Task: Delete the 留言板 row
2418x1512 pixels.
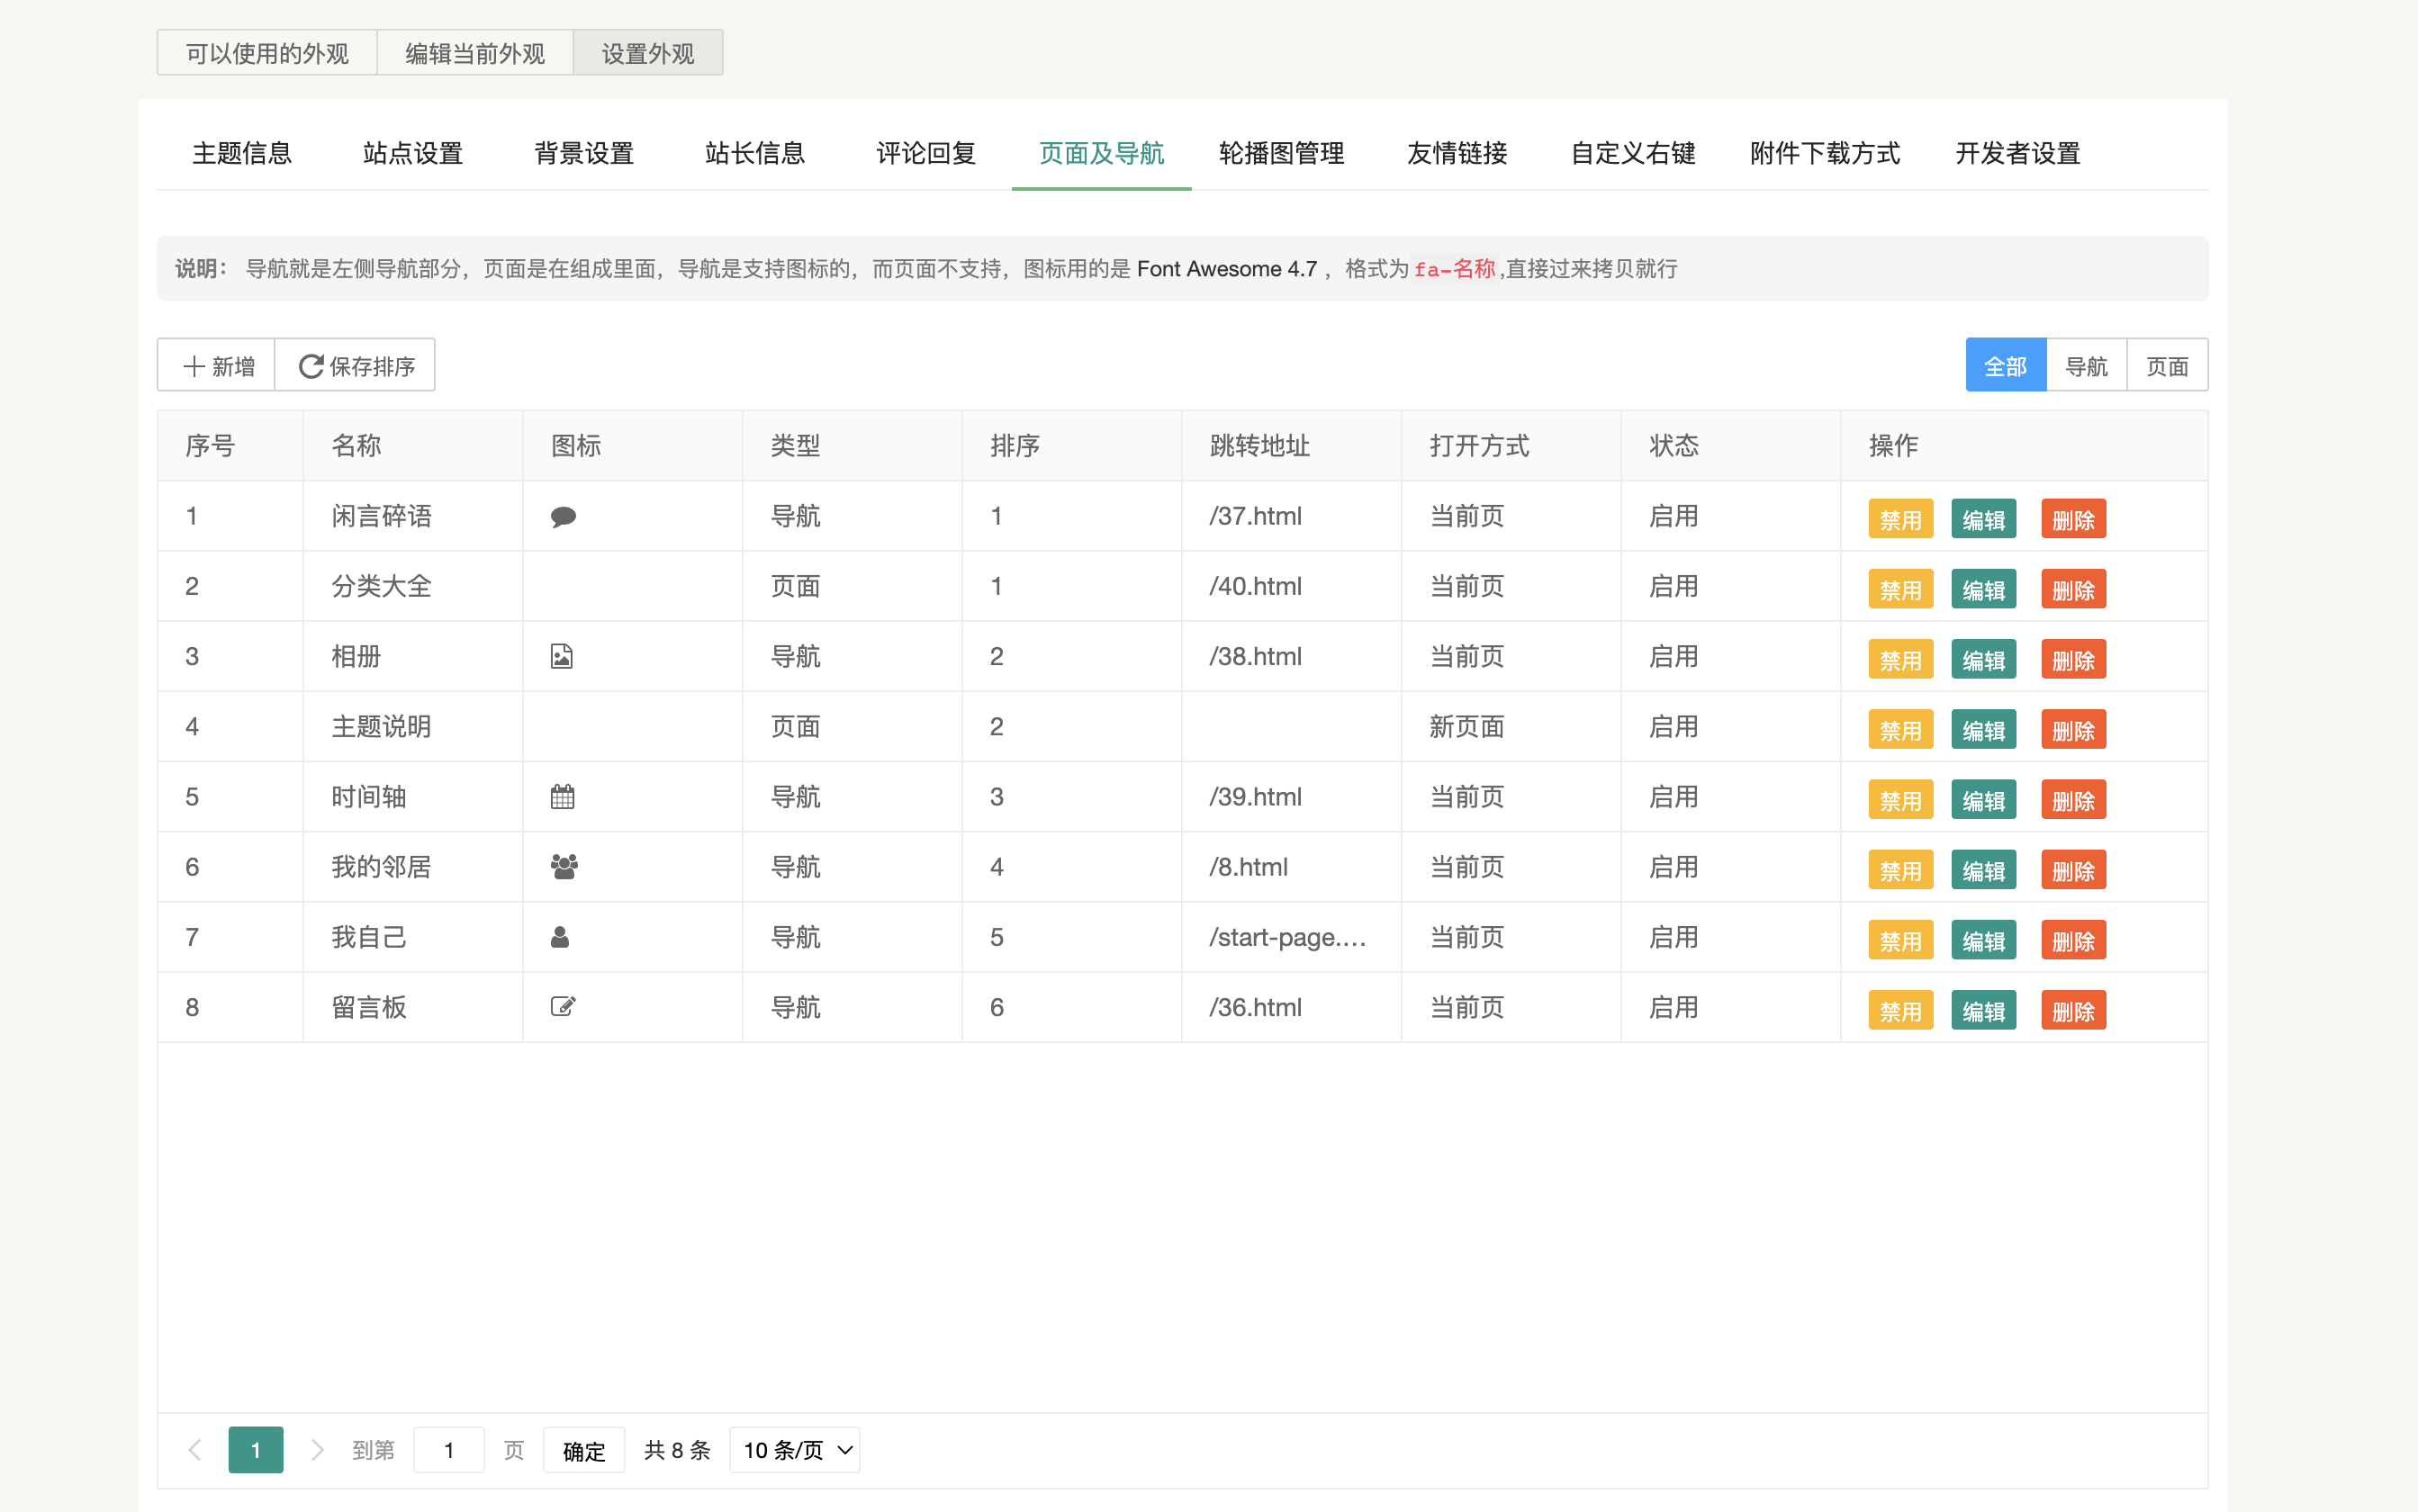Action: (2073, 1011)
